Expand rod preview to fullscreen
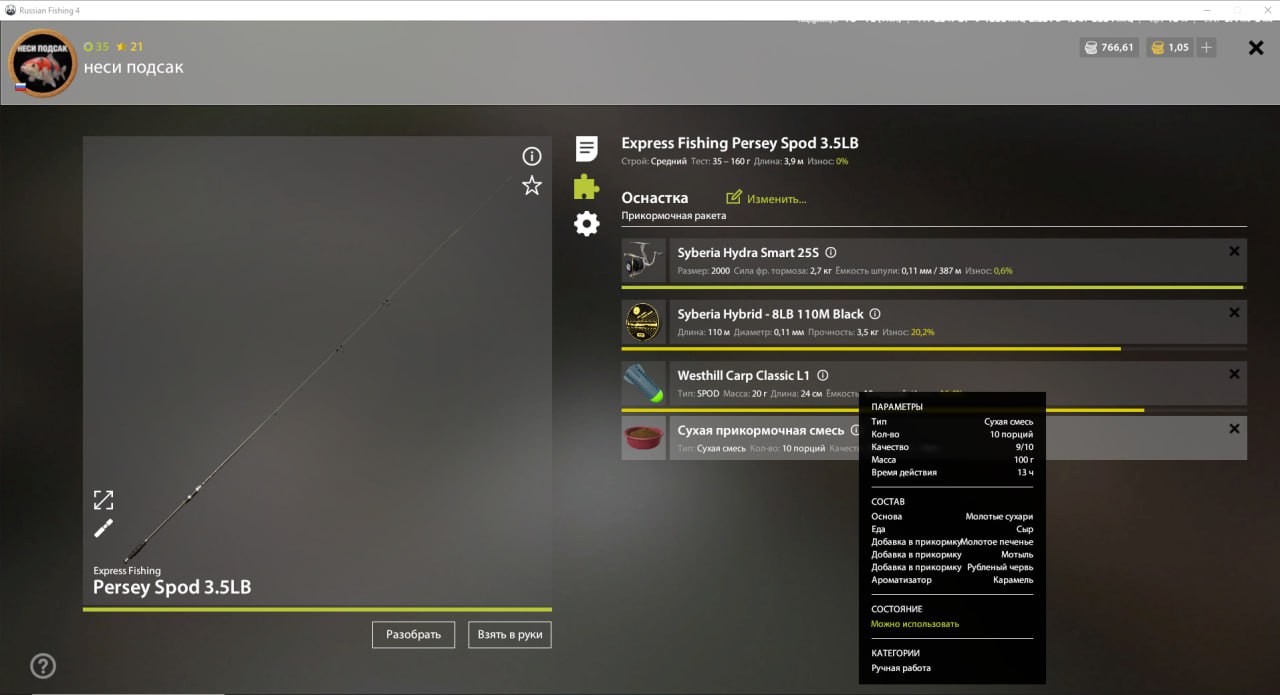Image resolution: width=1280 pixels, height=695 pixels. point(104,500)
